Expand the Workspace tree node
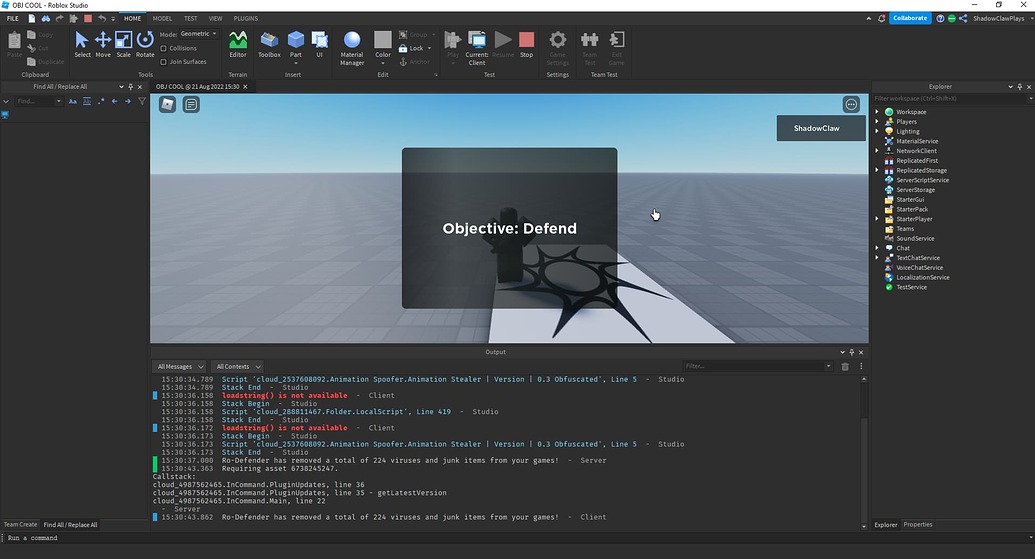Screen dimensions: 1035x559 click(877, 112)
